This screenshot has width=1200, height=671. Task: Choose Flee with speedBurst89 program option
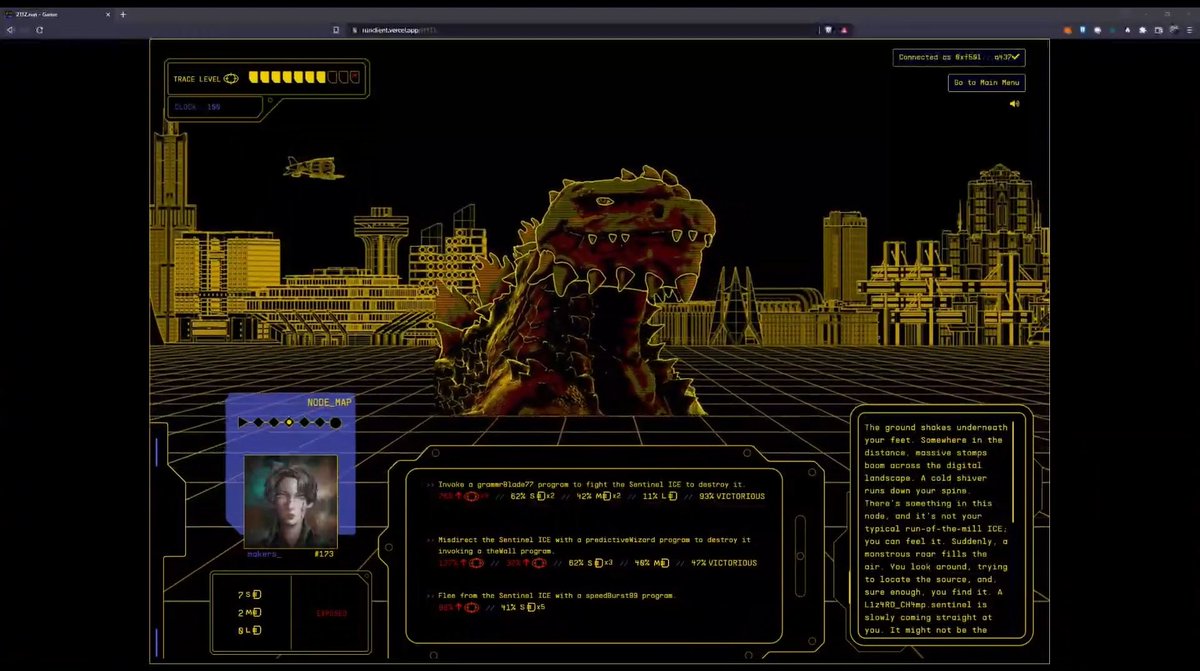[x=552, y=601]
